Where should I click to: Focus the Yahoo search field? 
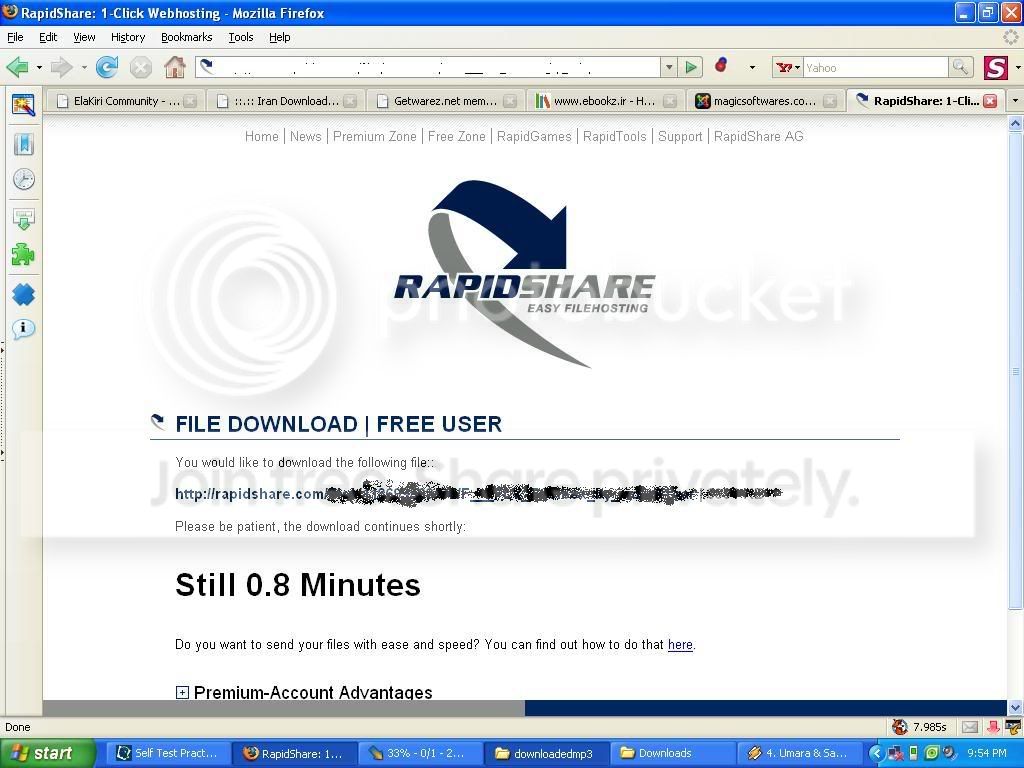pyautogui.click(x=875, y=67)
